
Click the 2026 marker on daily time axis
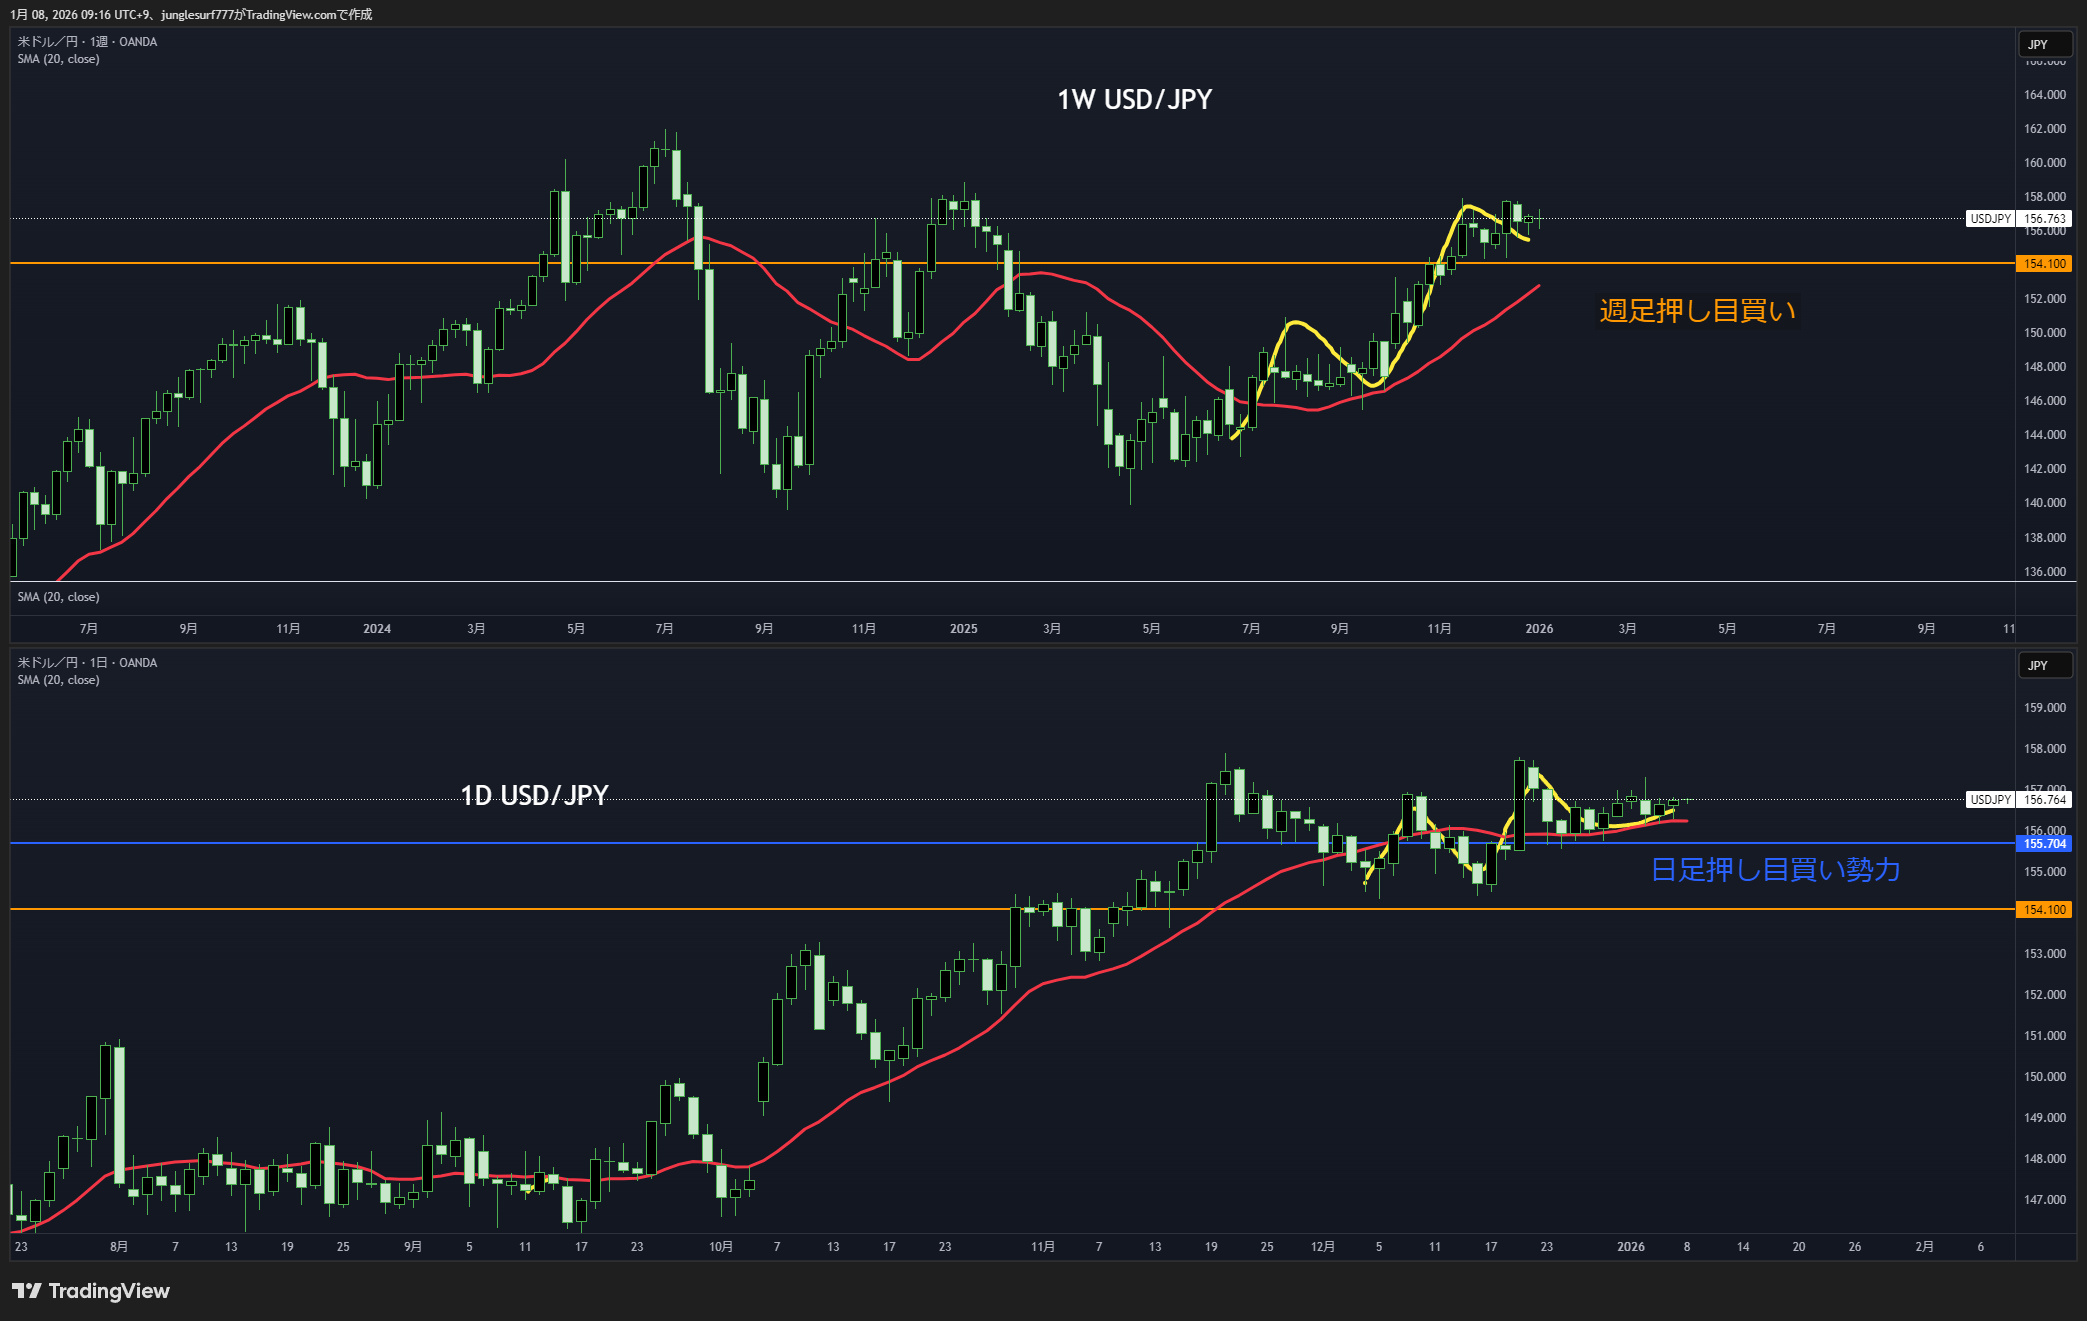(1630, 1247)
